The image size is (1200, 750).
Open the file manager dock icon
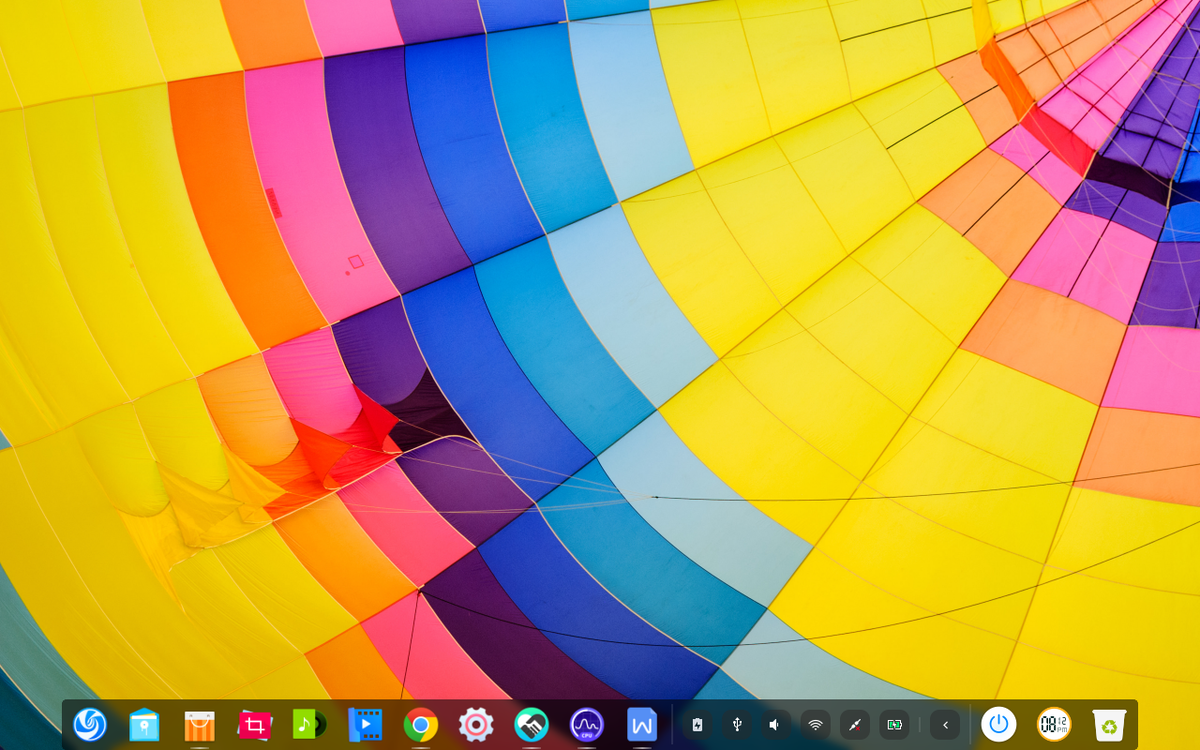click(144, 724)
